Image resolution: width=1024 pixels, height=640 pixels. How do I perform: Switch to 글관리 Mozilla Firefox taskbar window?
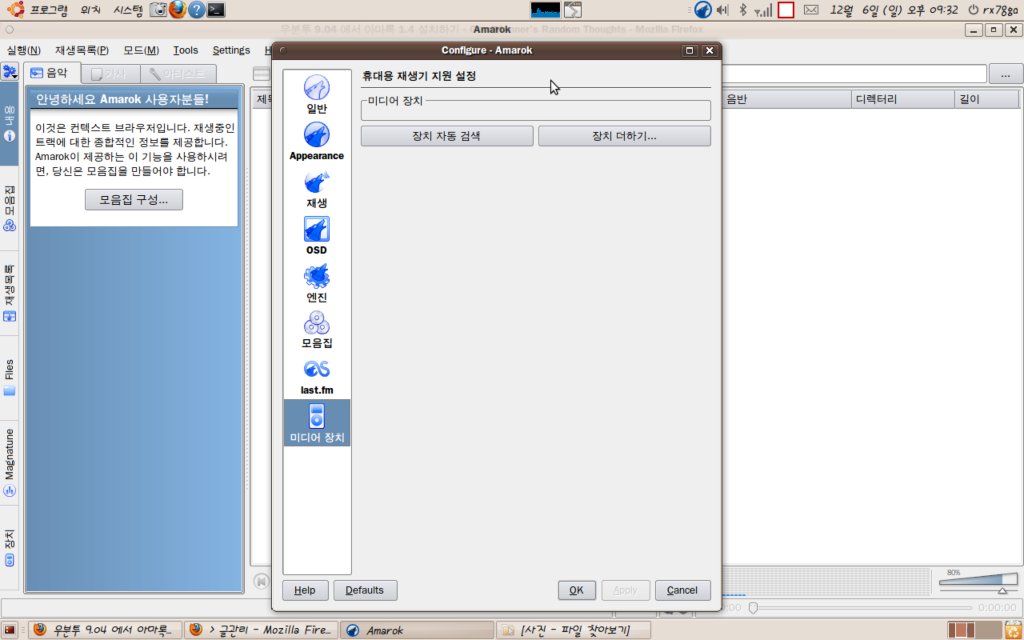[261, 630]
